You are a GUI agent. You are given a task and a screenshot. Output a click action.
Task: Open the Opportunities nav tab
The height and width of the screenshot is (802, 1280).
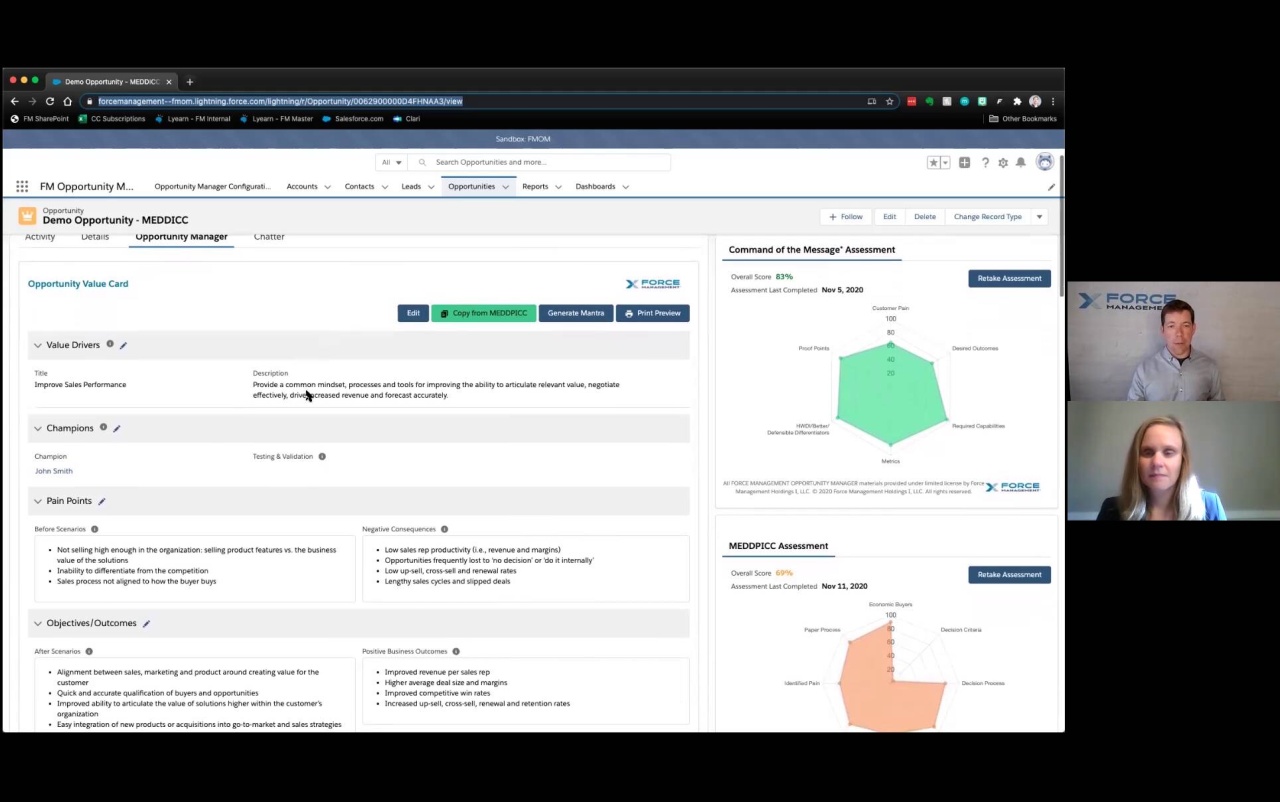(x=471, y=186)
